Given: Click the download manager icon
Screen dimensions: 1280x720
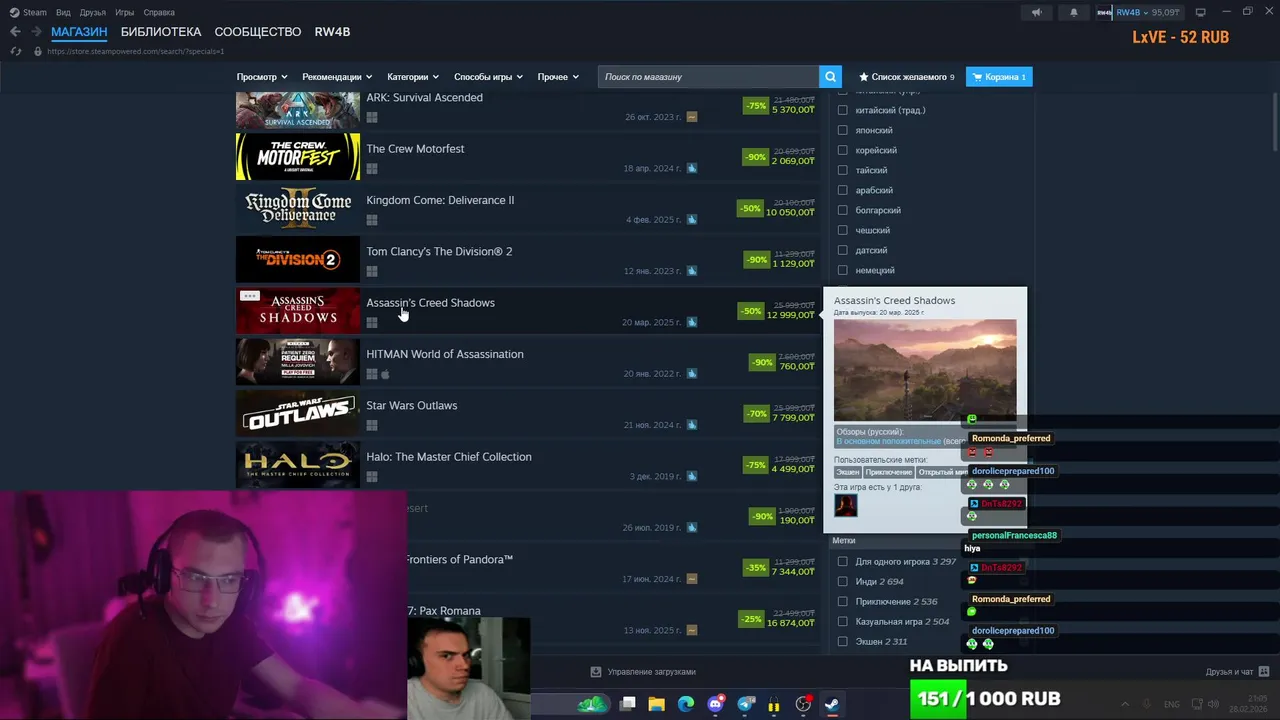Looking at the screenshot, I should tap(596, 672).
